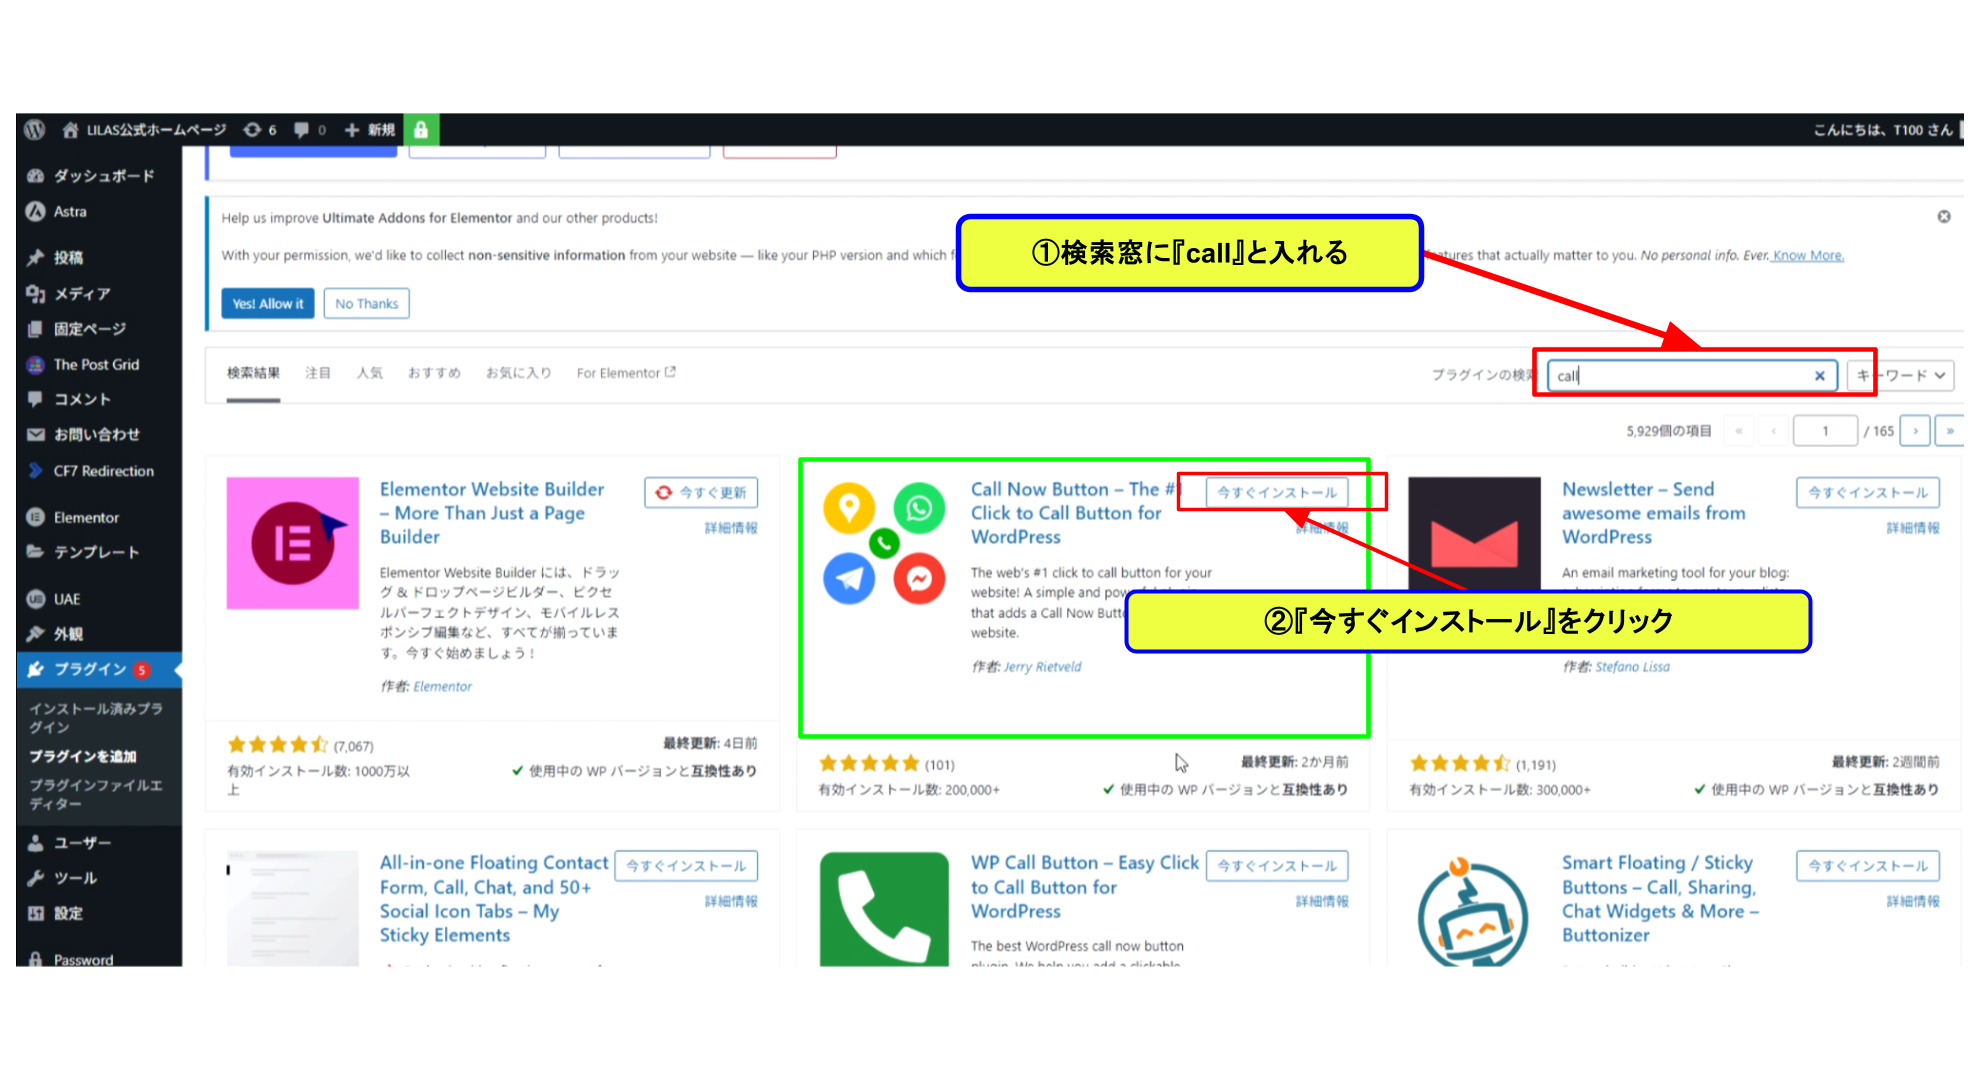Open Call Now Button plugin title
Viewport: 1980px width, 1080px height.
1076,513
